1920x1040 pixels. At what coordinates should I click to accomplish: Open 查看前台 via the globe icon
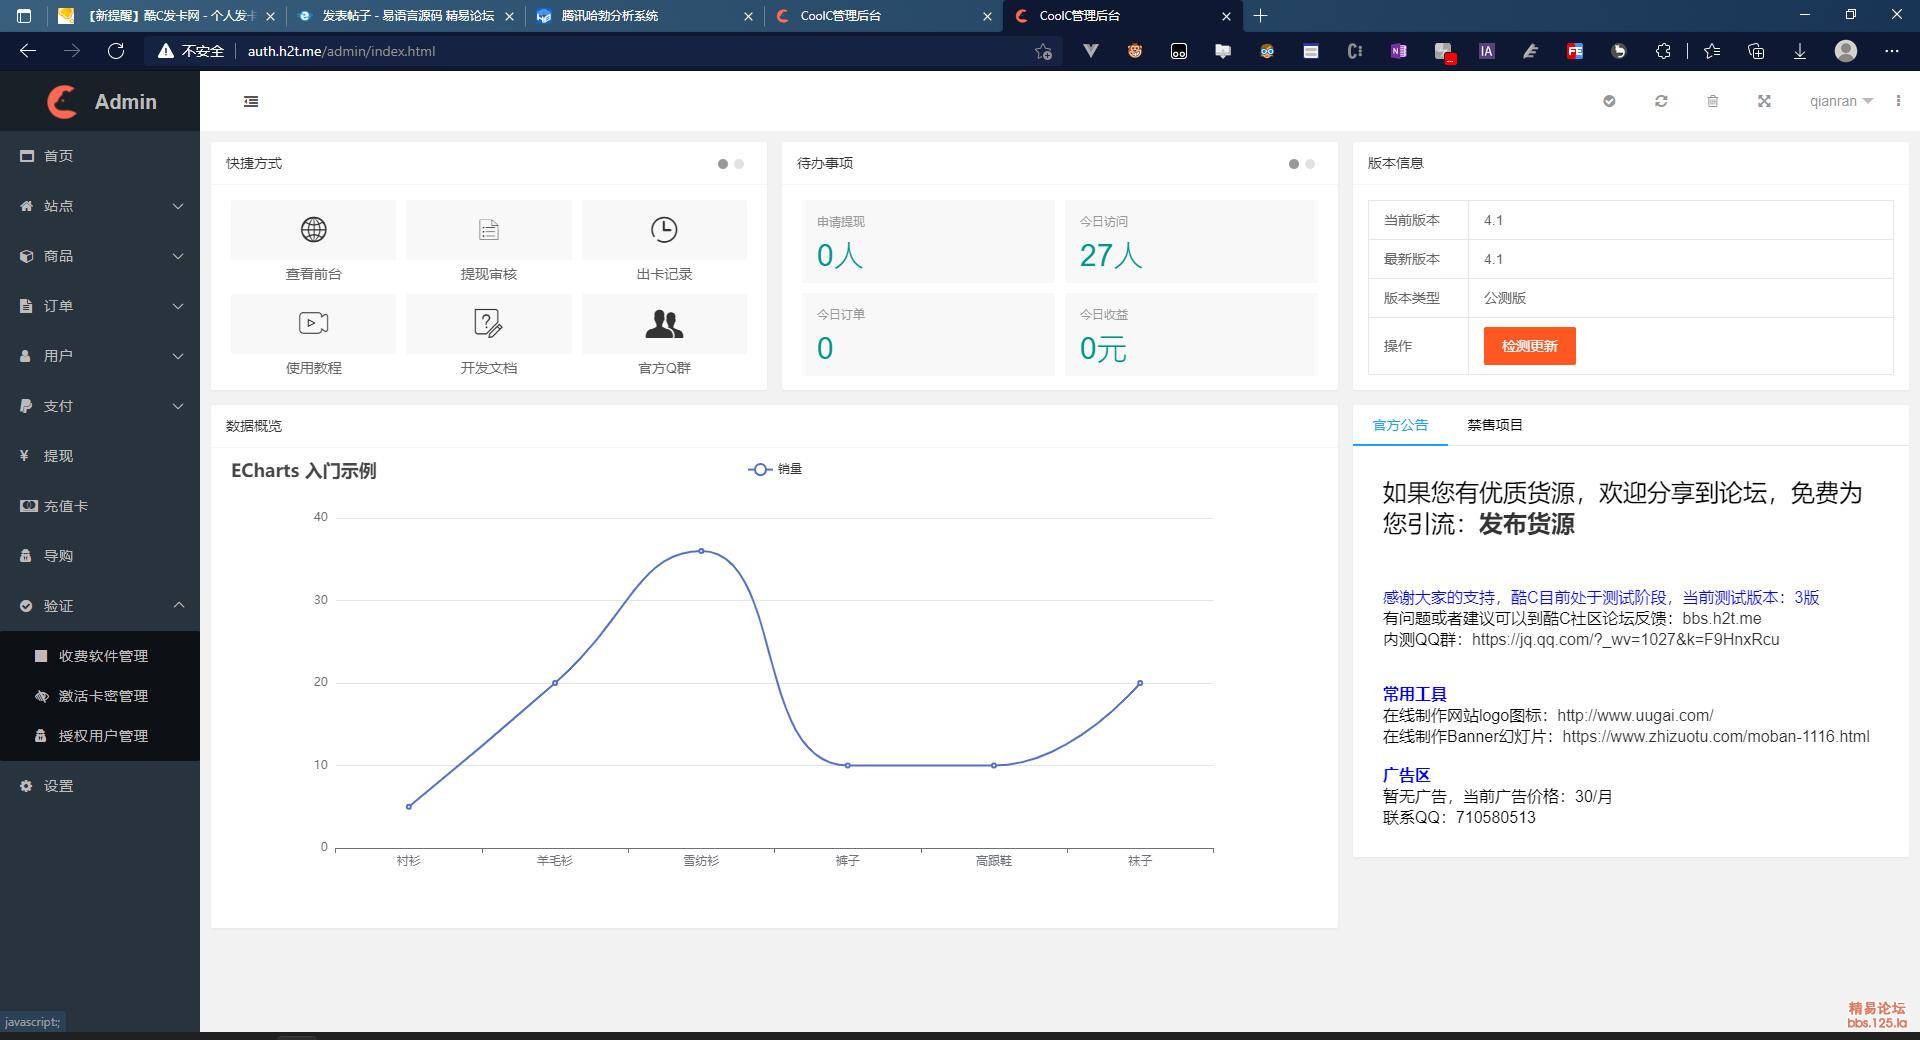point(313,229)
